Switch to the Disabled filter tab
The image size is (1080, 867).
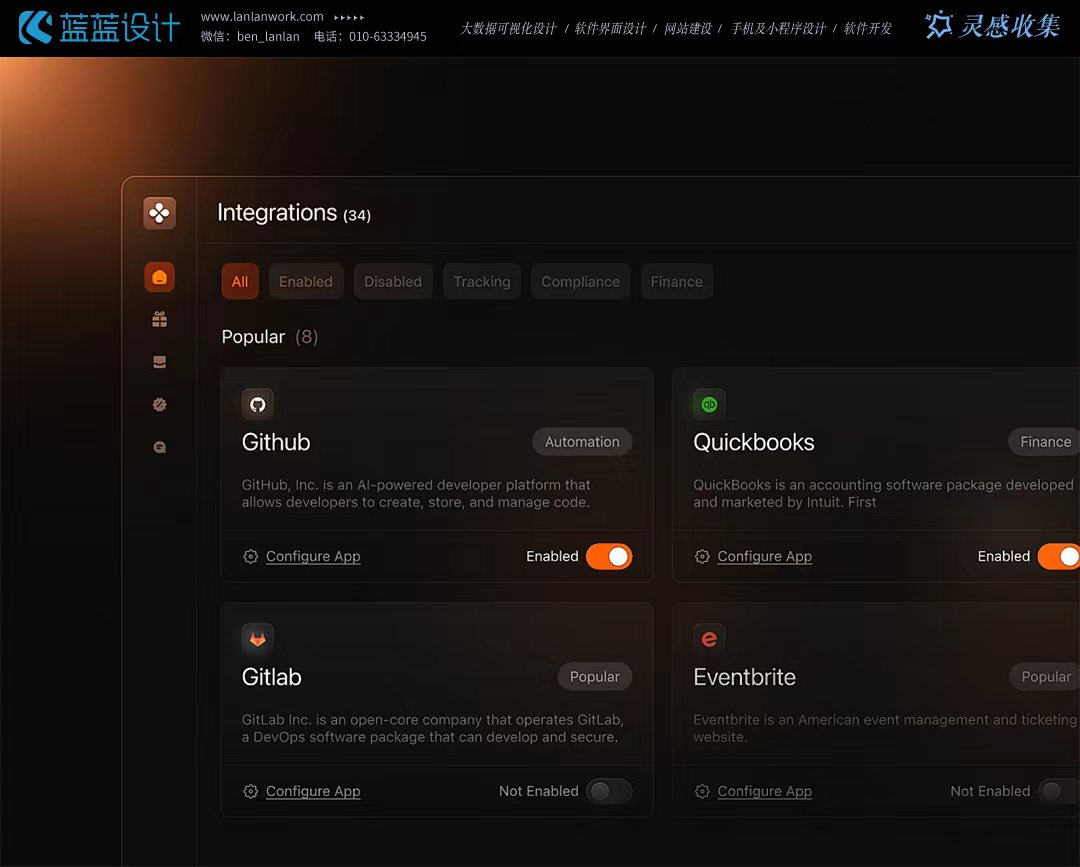[x=393, y=282]
